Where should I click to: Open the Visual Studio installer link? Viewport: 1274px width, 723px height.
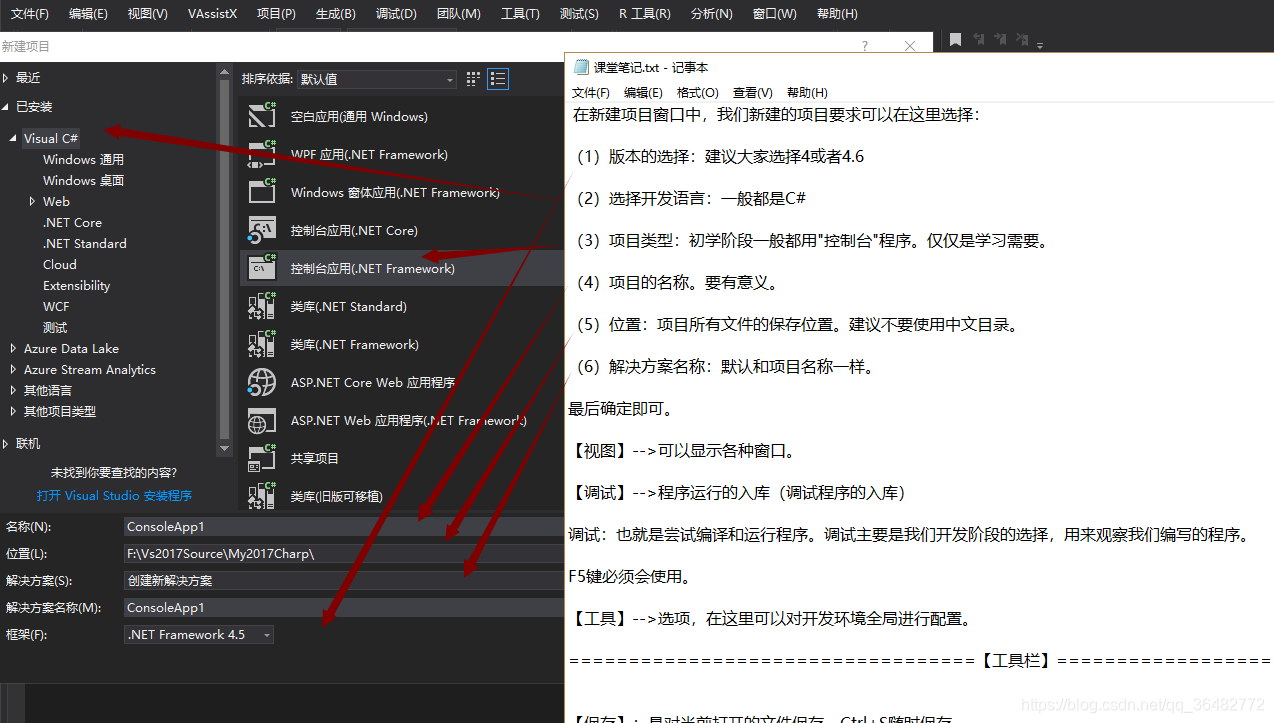point(114,495)
